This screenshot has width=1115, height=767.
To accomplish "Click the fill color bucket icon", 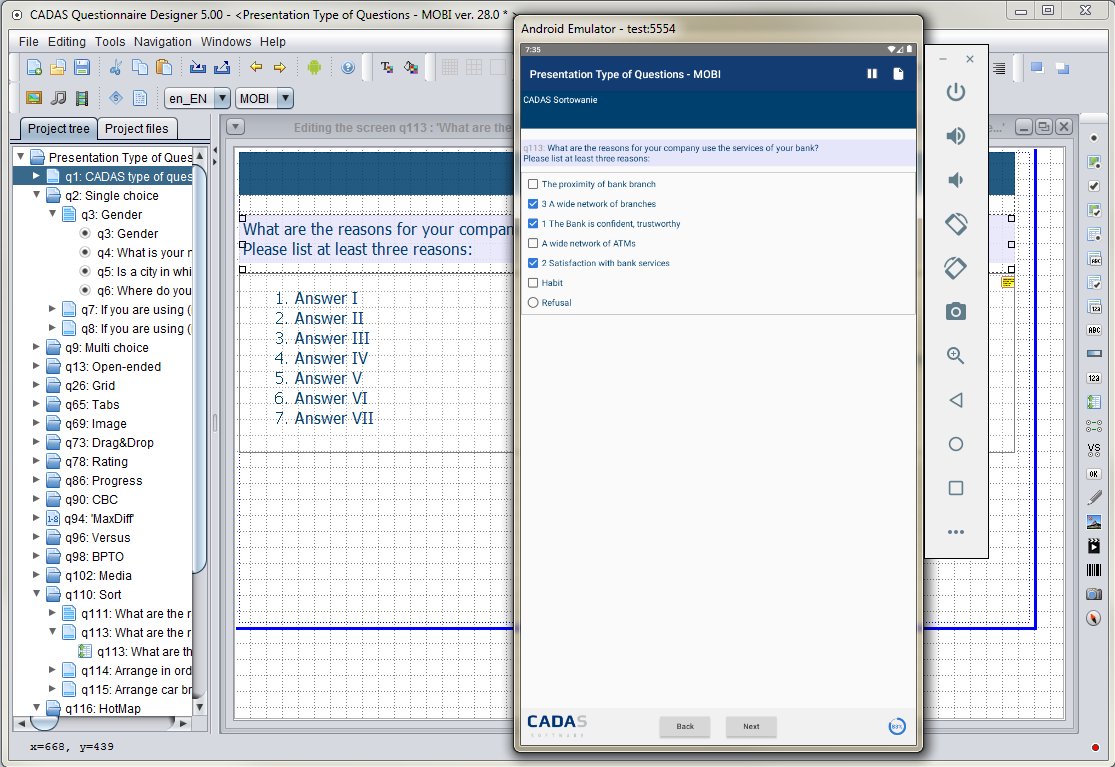I will click(411, 68).
